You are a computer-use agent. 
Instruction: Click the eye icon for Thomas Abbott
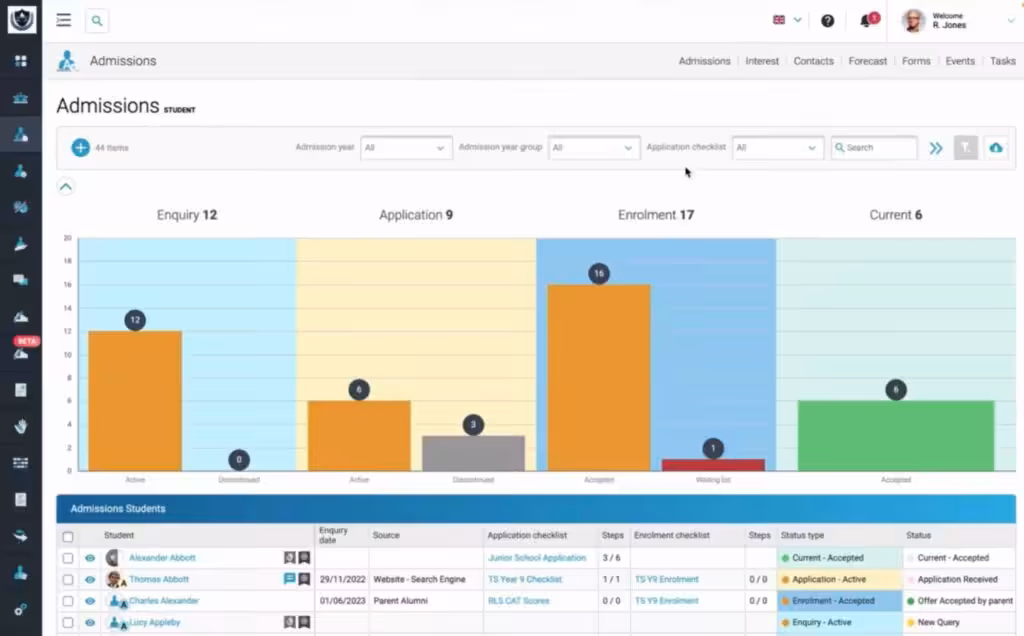[90, 580]
